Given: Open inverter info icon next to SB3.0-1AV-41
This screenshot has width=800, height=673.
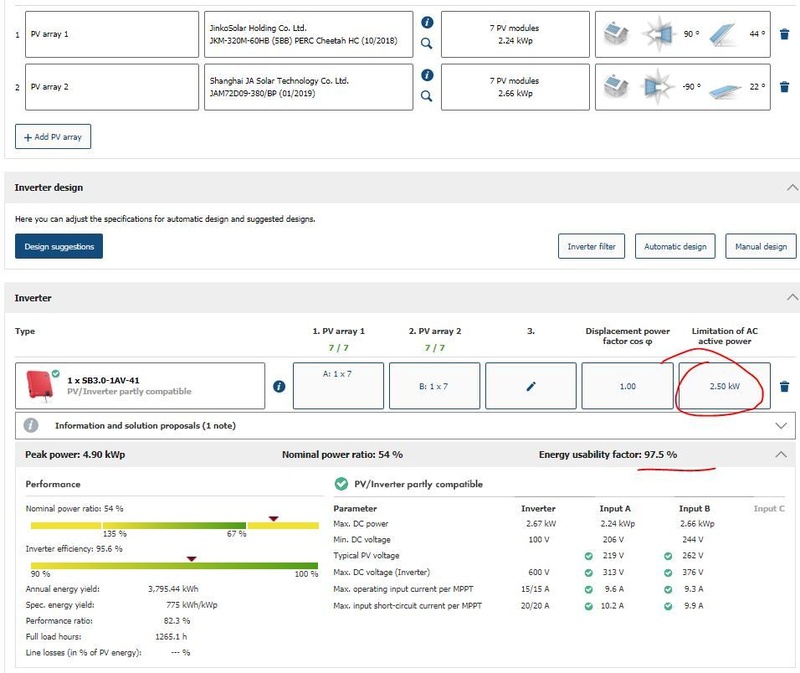Looking at the screenshot, I should pos(279,386).
